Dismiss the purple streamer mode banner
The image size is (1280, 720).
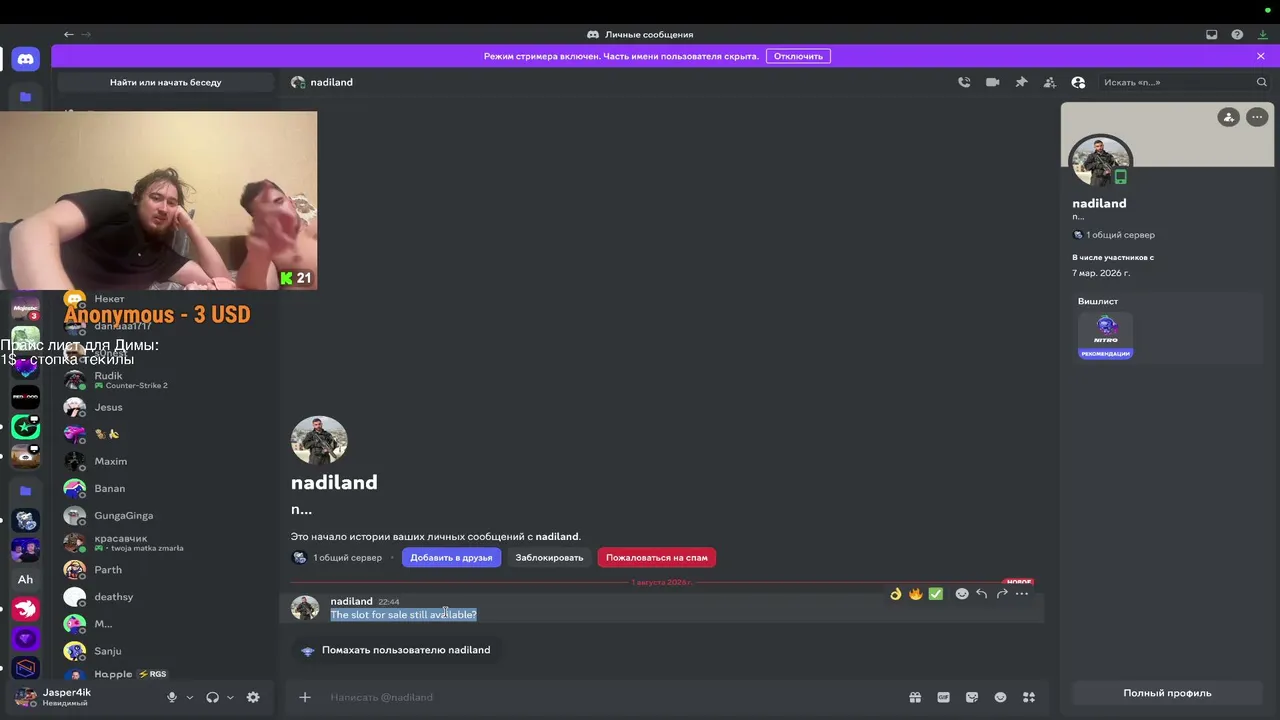point(1261,56)
